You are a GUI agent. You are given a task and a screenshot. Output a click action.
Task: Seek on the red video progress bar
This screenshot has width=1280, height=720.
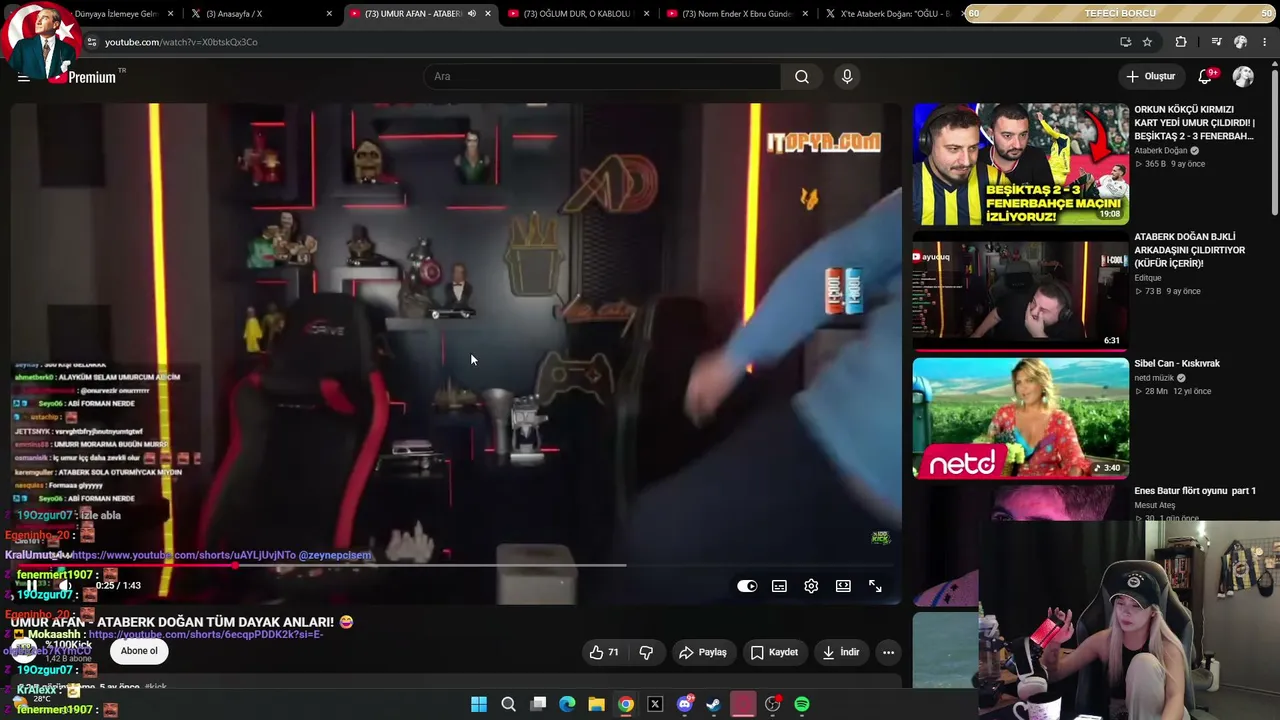[x=456, y=566]
